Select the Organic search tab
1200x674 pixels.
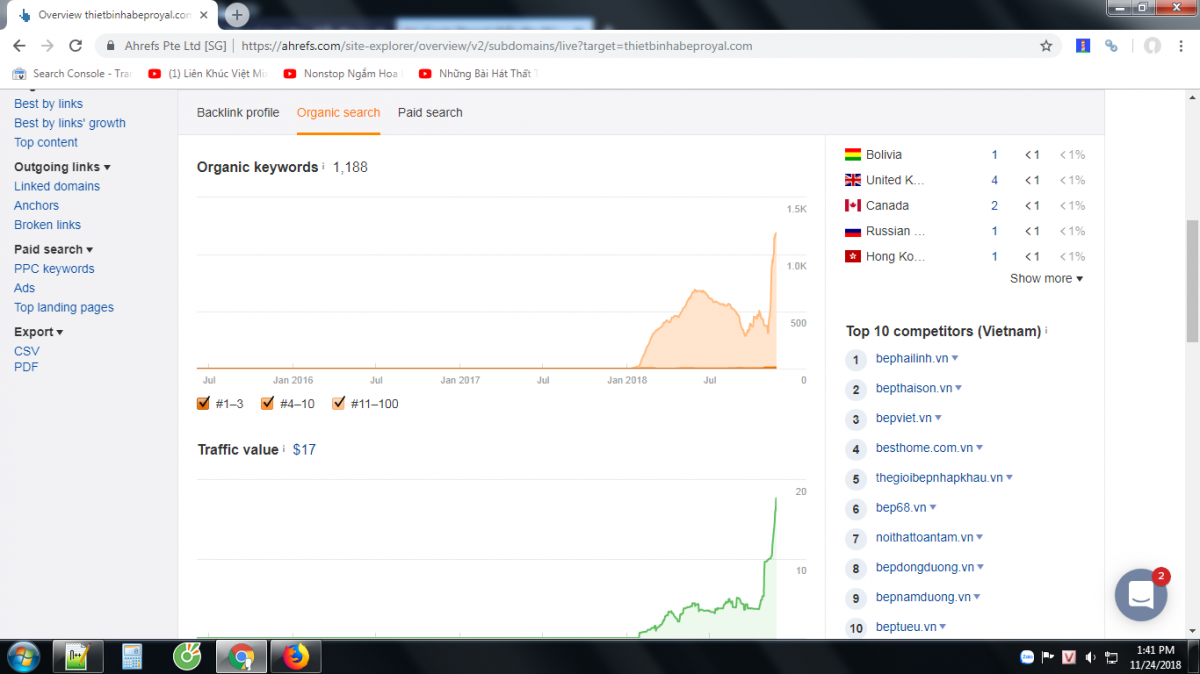click(338, 113)
